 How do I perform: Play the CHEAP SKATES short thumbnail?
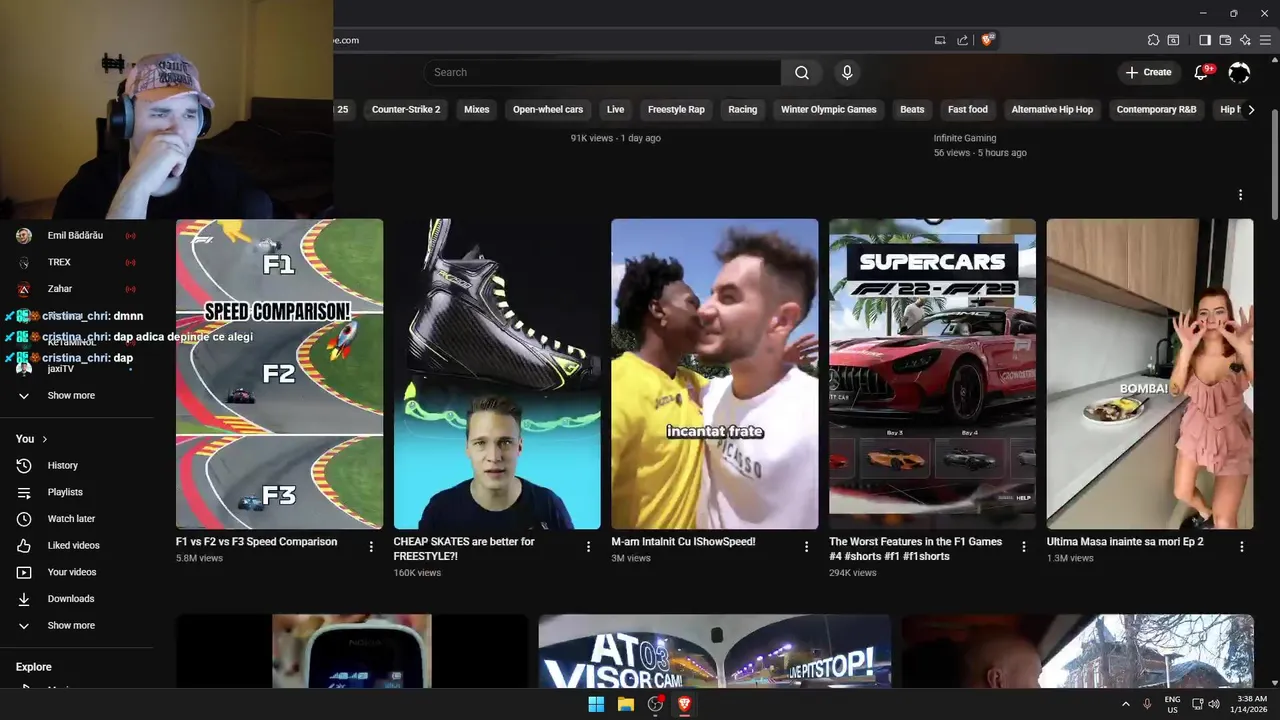[x=497, y=374]
